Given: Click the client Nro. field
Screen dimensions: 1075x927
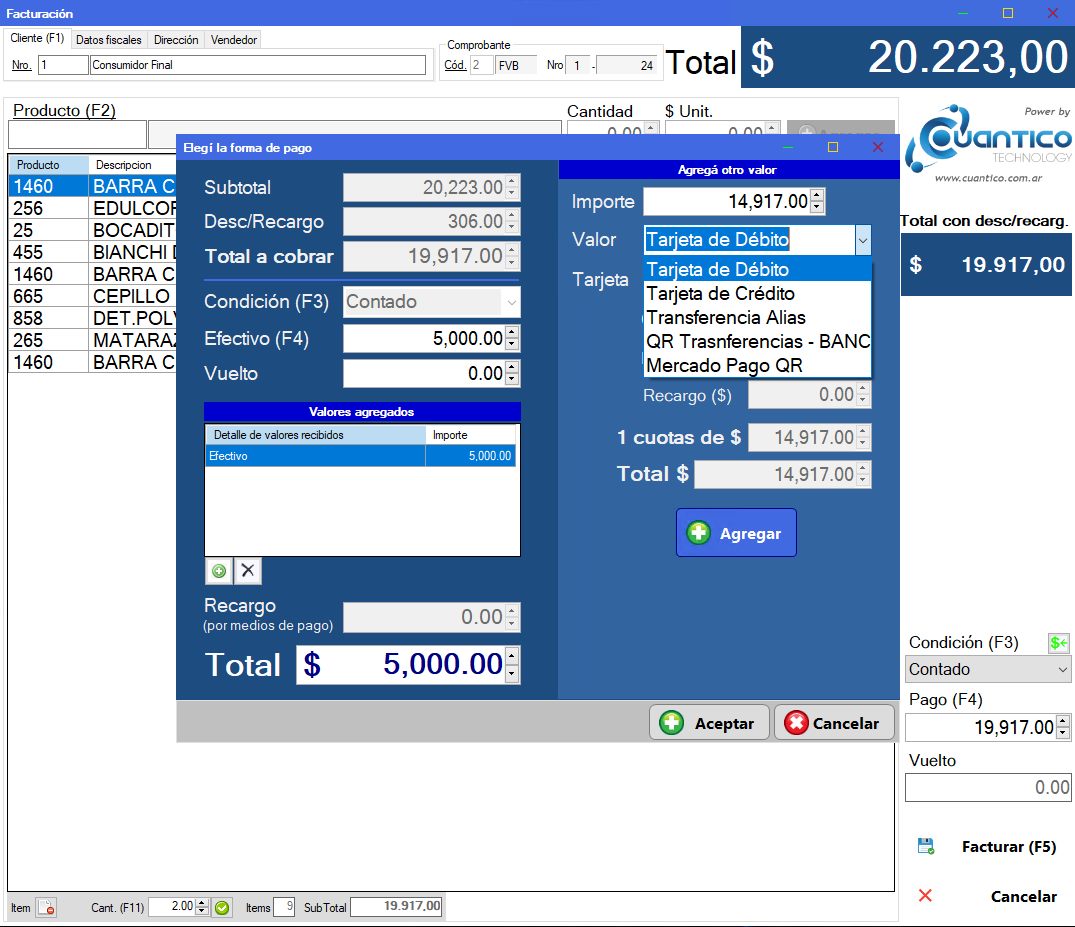Looking at the screenshot, I should 63,65.
